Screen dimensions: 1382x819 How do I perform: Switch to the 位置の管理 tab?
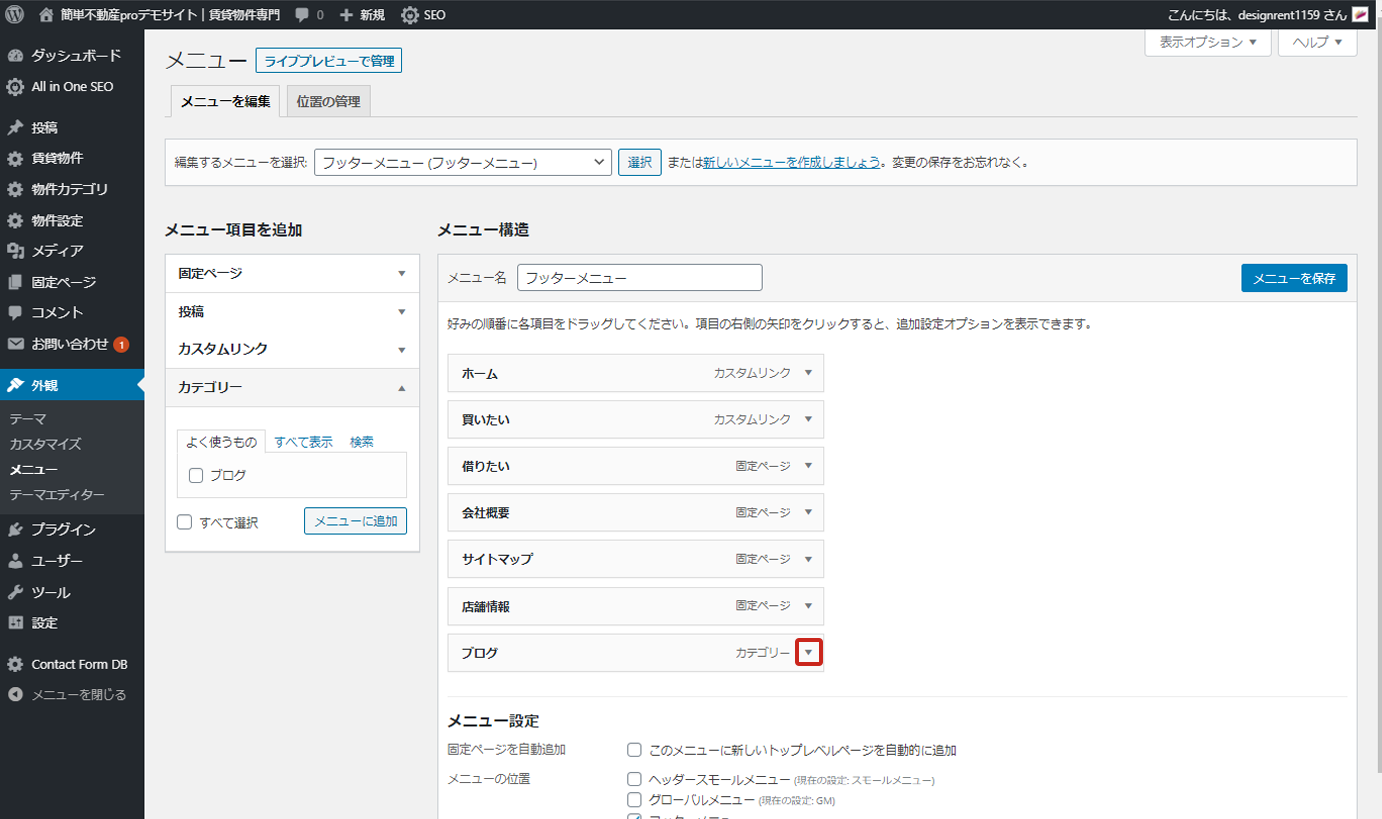328,102
